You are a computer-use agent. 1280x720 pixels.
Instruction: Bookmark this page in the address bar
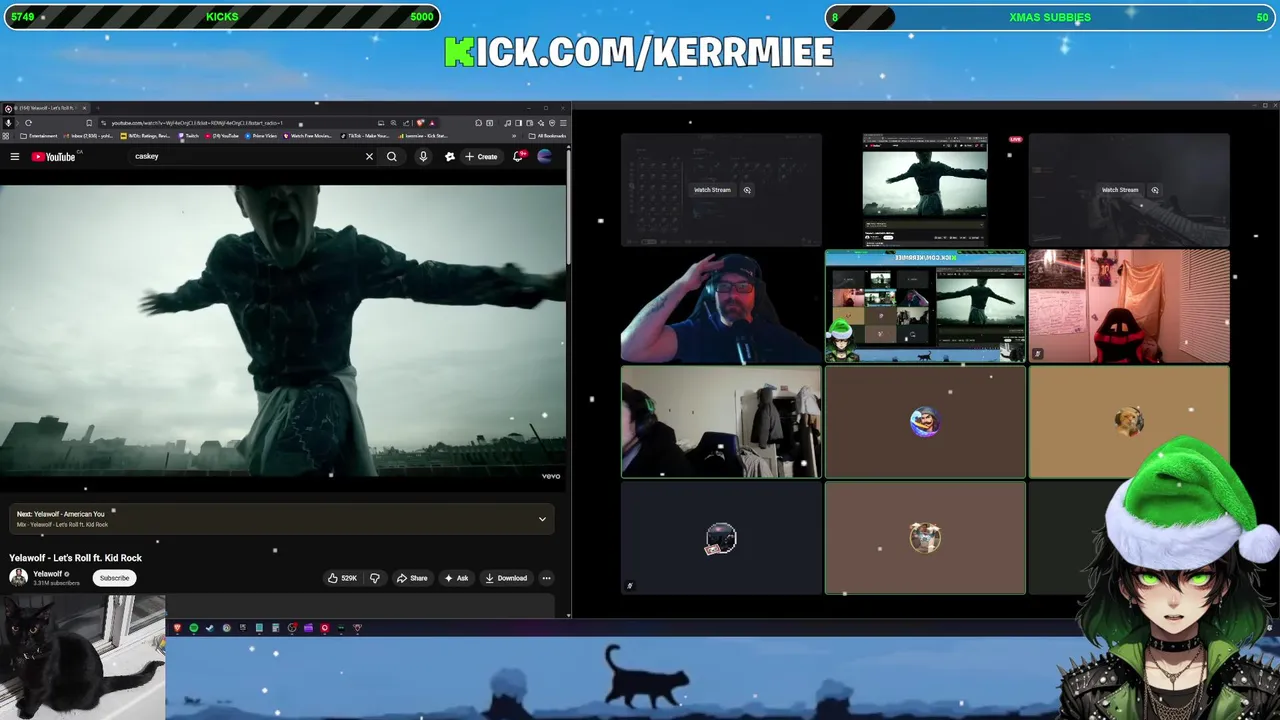tap(89, 123)
